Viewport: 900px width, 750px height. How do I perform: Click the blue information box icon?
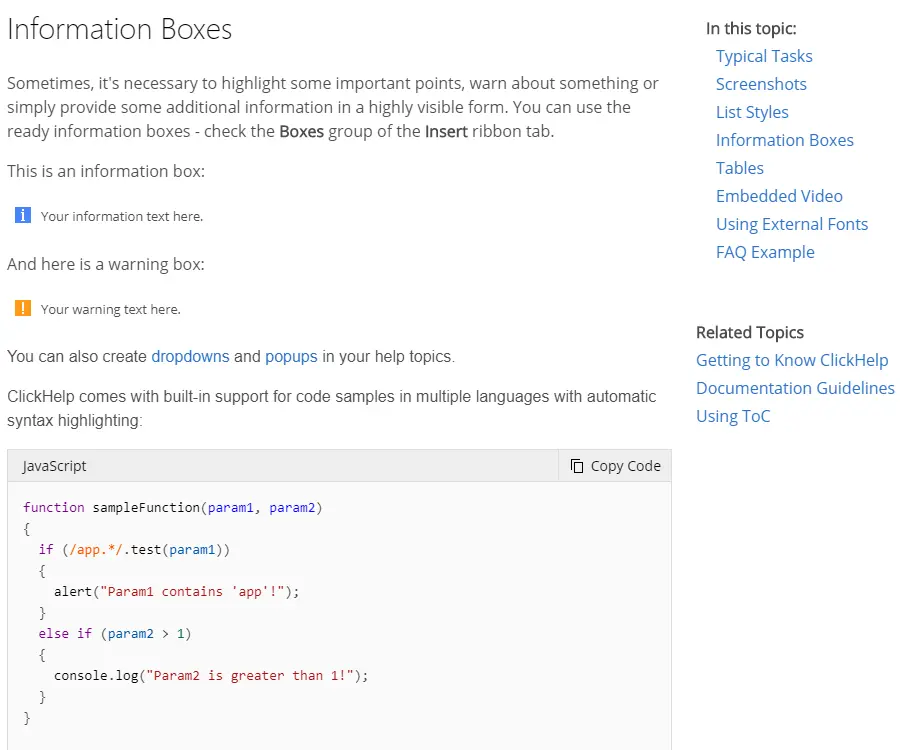point(24,215)
